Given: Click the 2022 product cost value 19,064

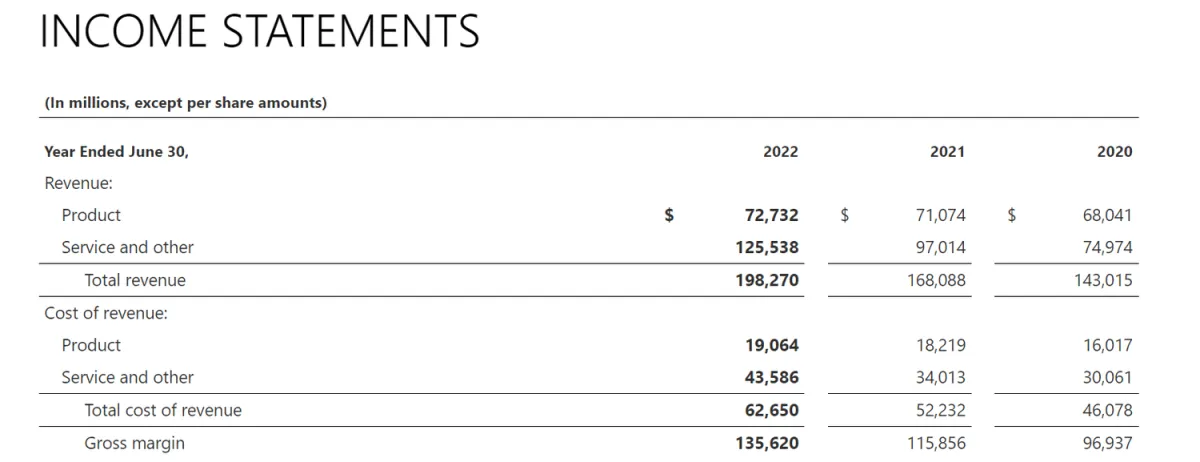Looking at the screenshot, I should tap(772, 345).
